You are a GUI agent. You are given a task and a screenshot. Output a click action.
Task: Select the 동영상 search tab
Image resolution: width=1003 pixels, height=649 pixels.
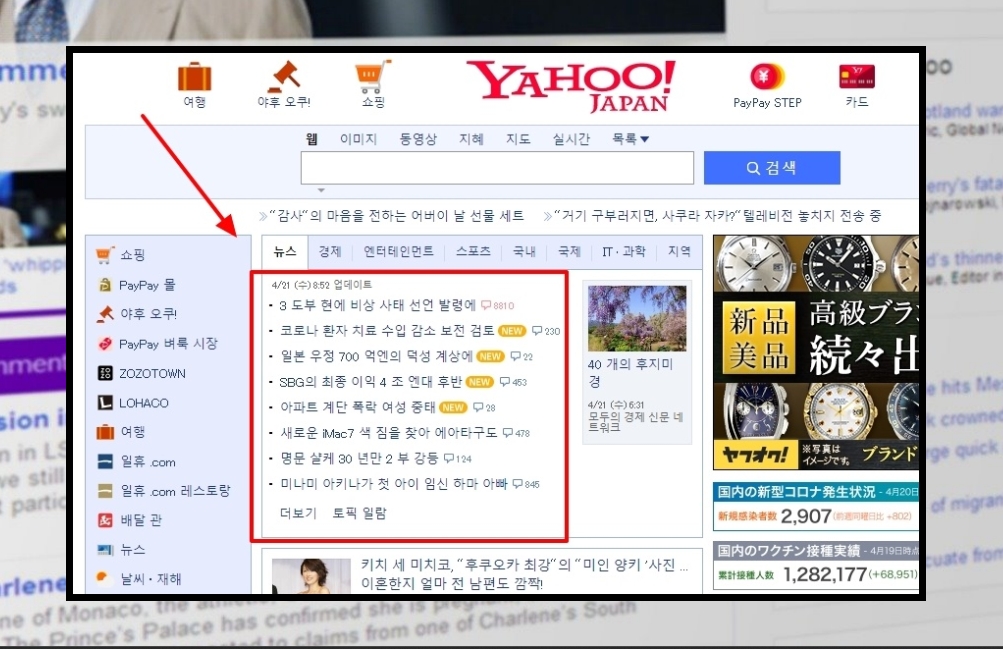pos(418,139)
